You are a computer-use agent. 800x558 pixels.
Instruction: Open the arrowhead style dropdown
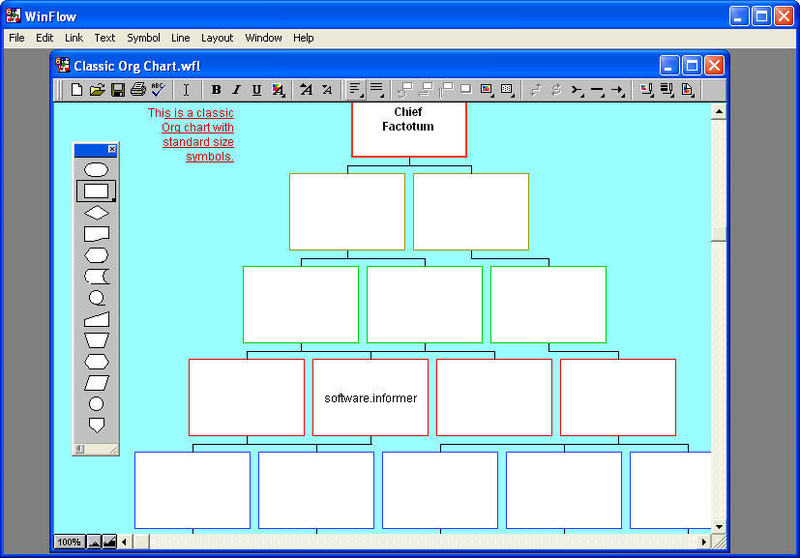point(618,90)
